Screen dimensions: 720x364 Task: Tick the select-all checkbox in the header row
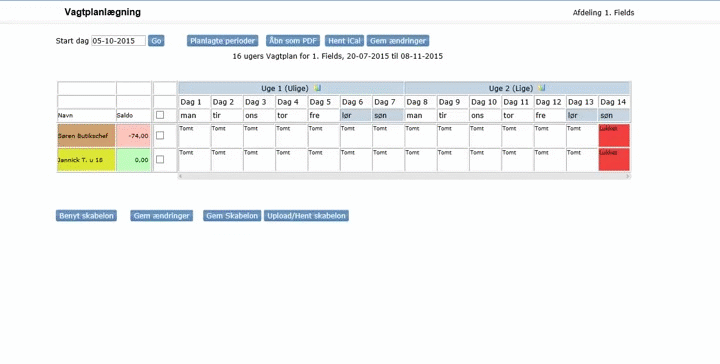coord(160,115)
